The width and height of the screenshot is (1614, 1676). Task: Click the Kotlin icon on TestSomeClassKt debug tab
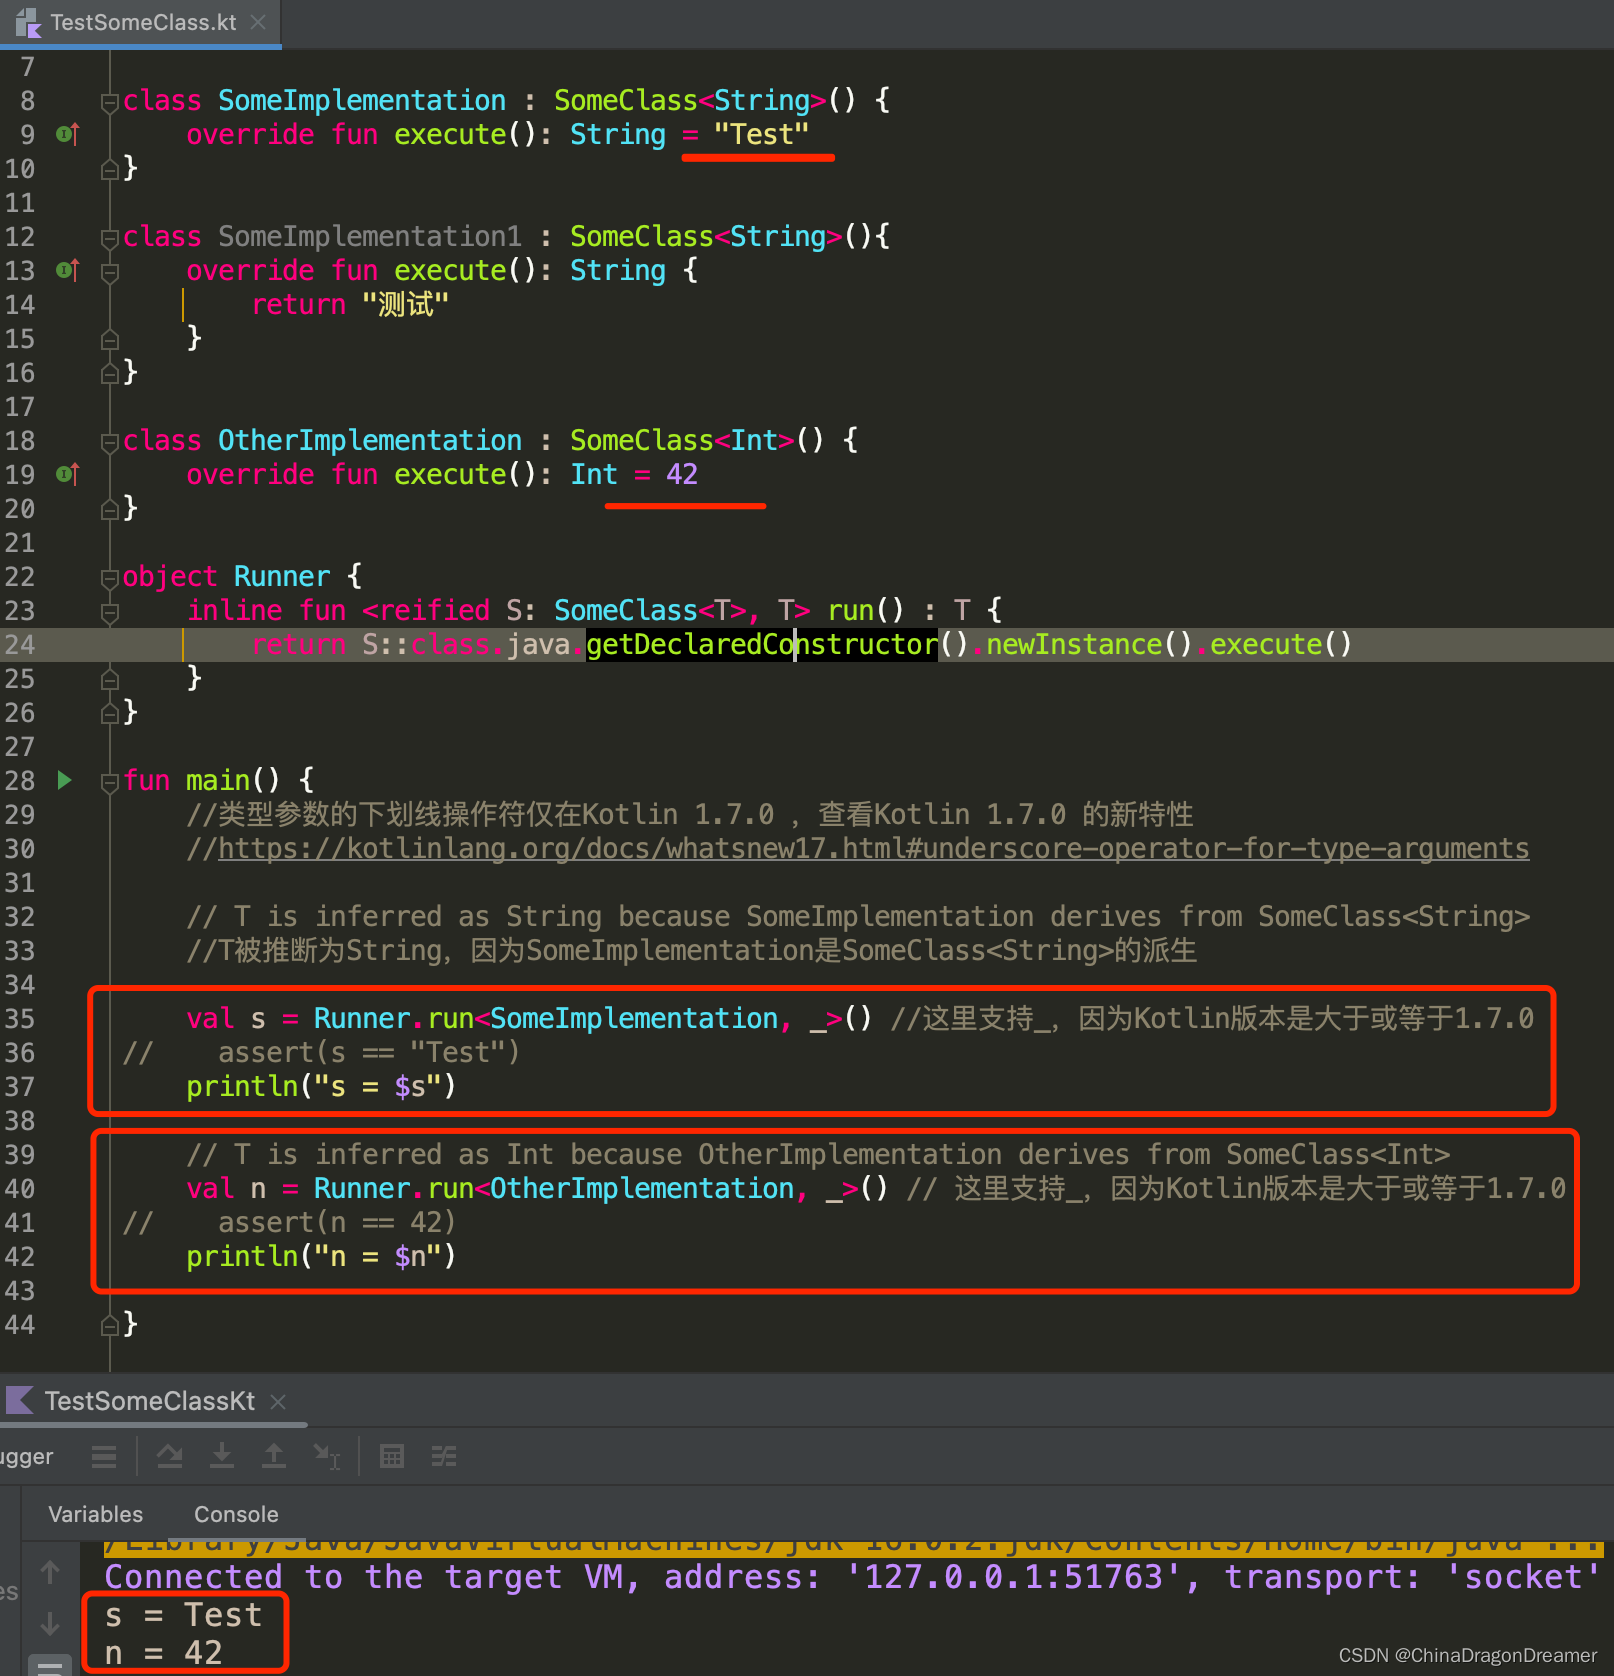[x=20, y=1400]
